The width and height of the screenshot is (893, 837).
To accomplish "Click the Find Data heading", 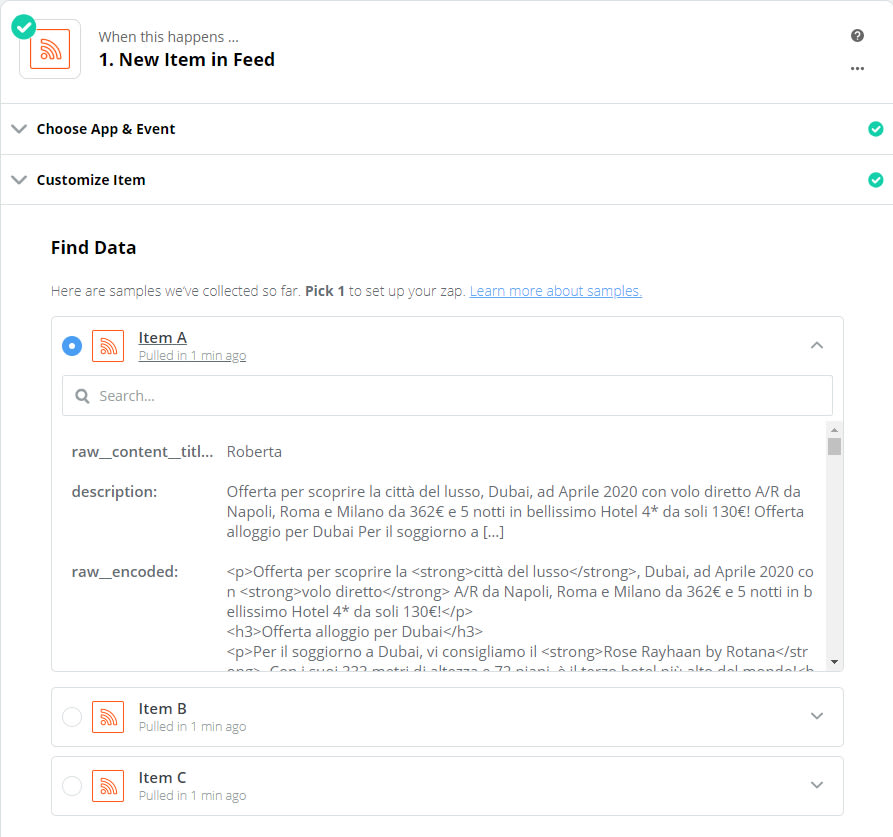I will pos(93,248).
